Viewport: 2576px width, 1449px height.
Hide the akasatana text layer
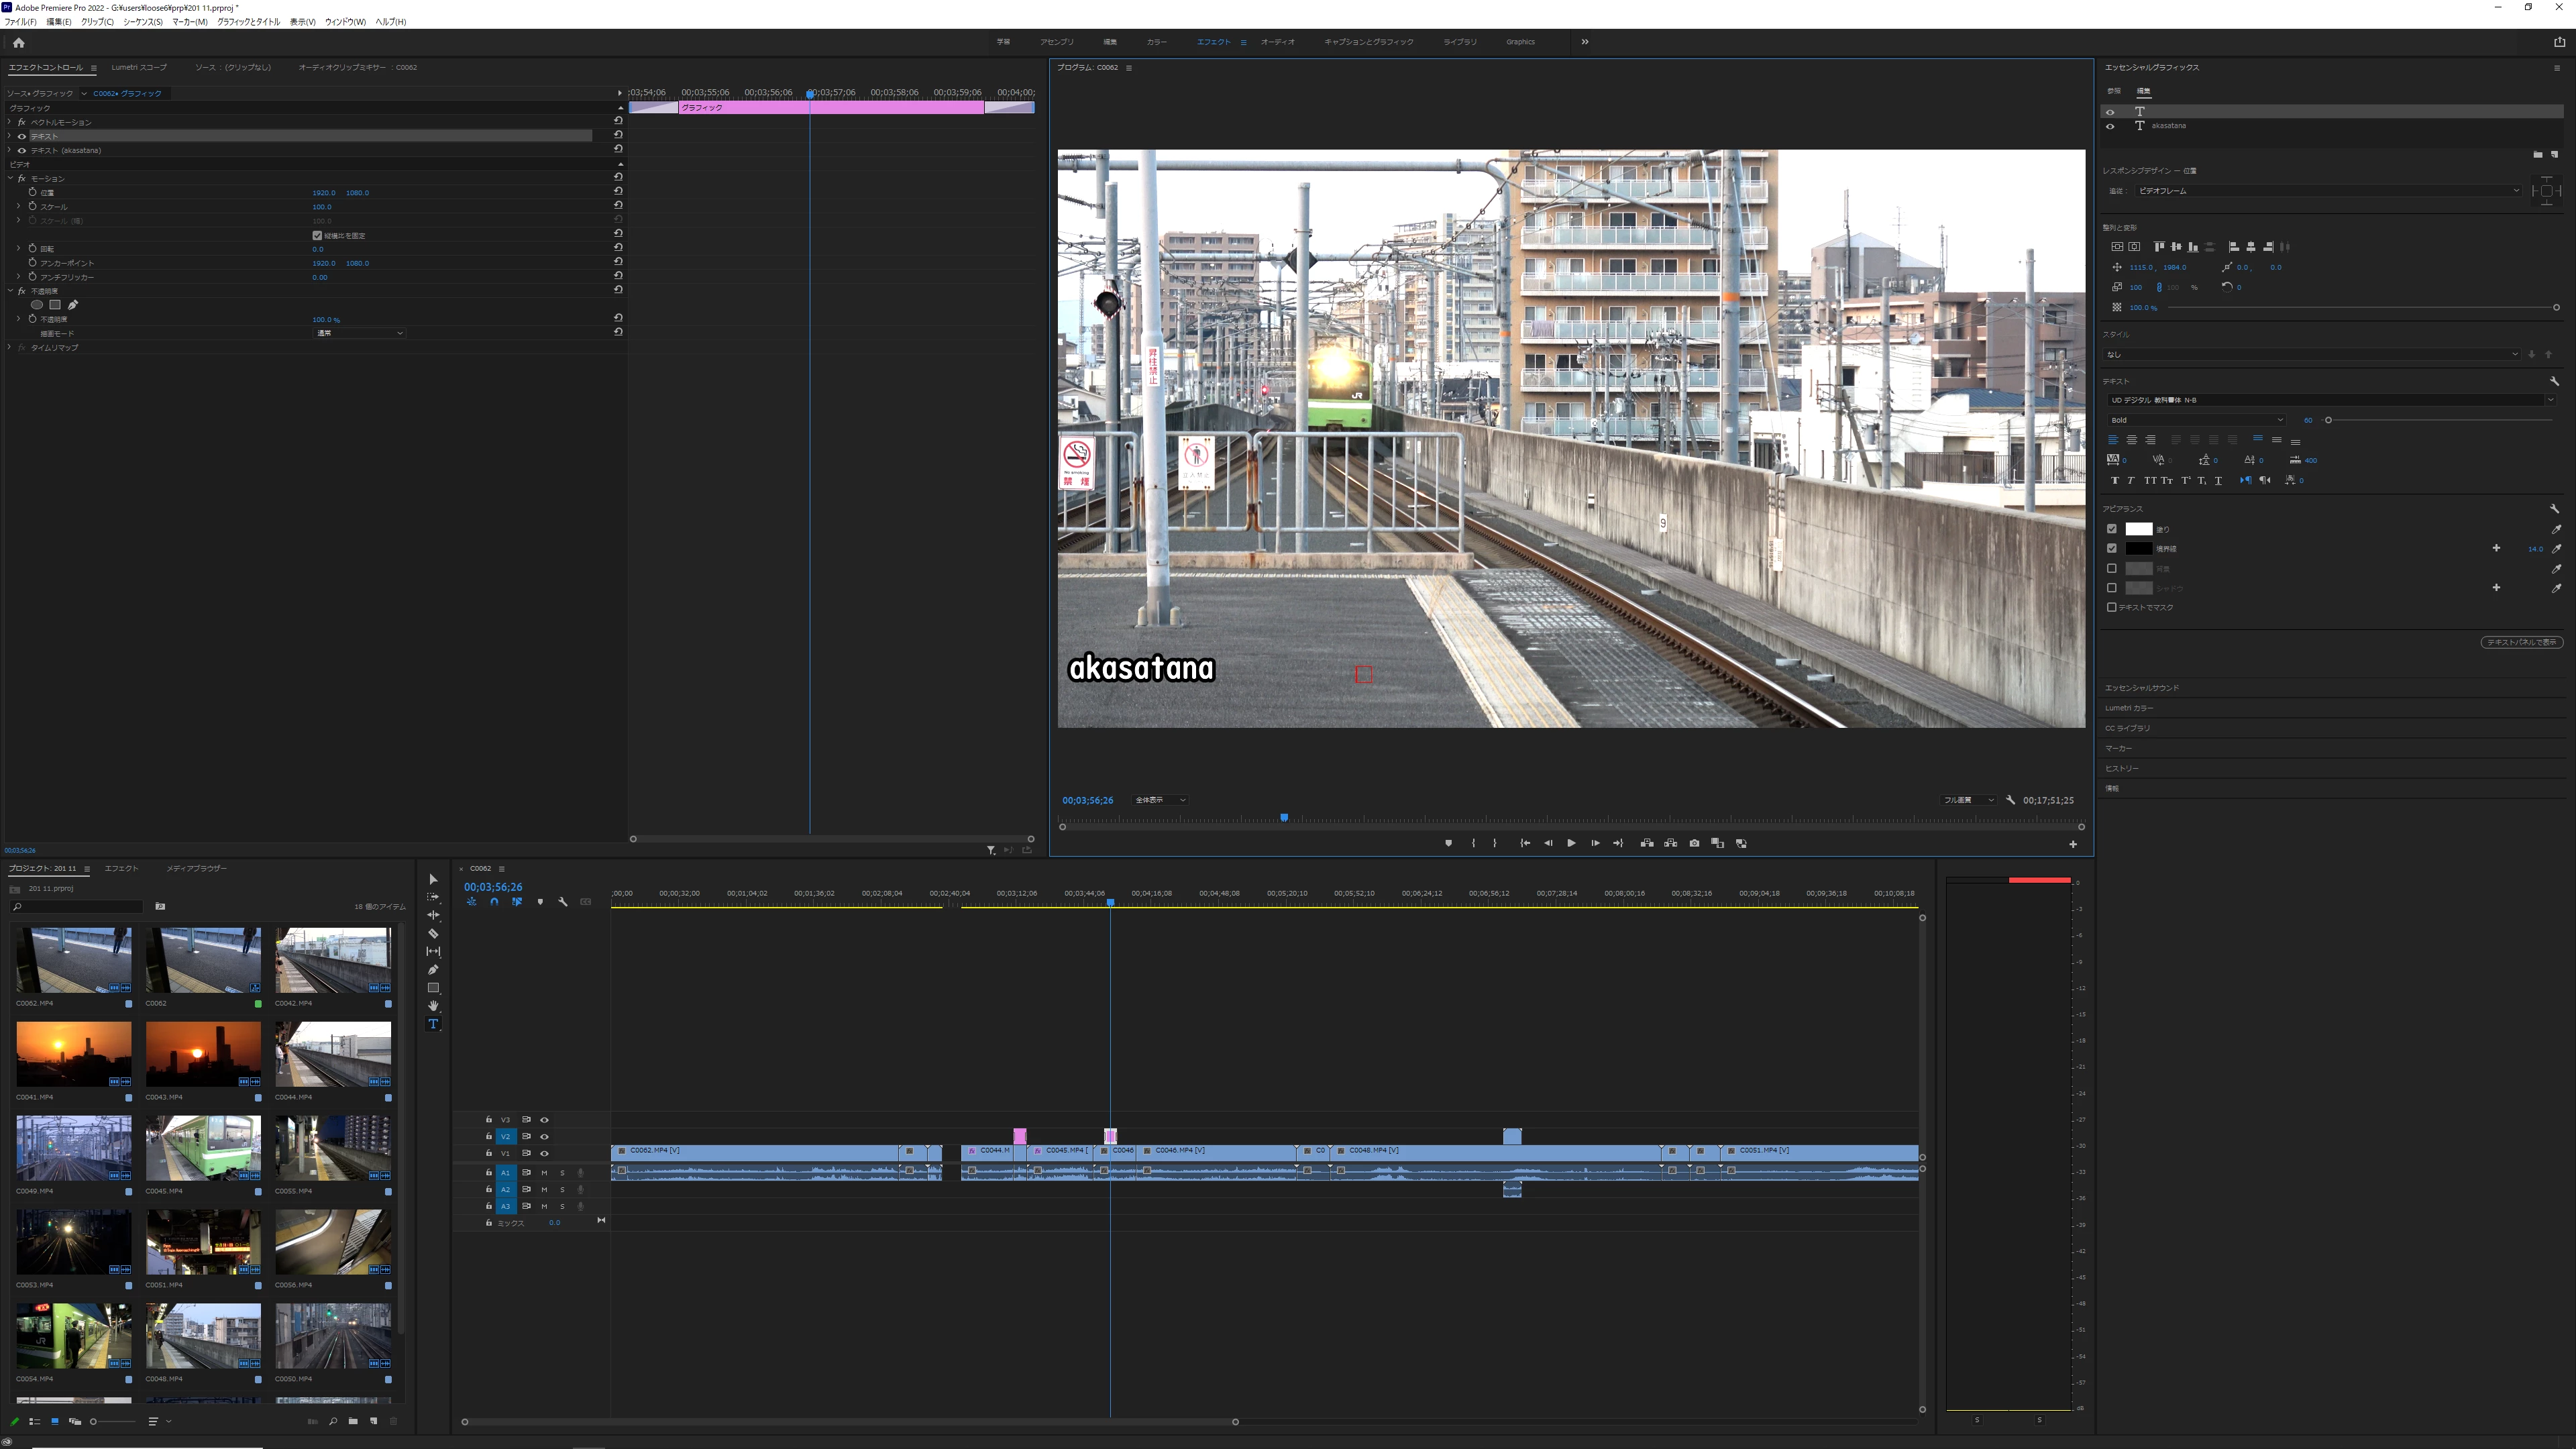2110,126
